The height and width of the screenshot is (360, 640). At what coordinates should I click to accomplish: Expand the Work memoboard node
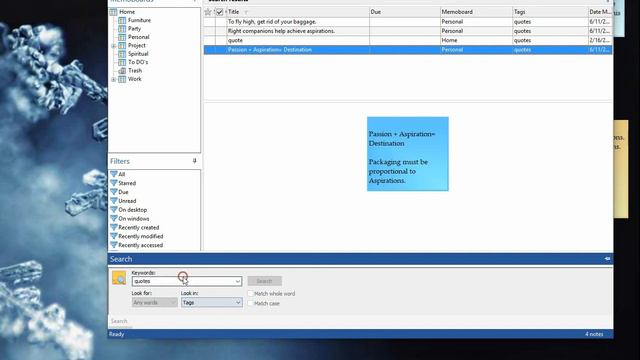(x=113, y=79)
